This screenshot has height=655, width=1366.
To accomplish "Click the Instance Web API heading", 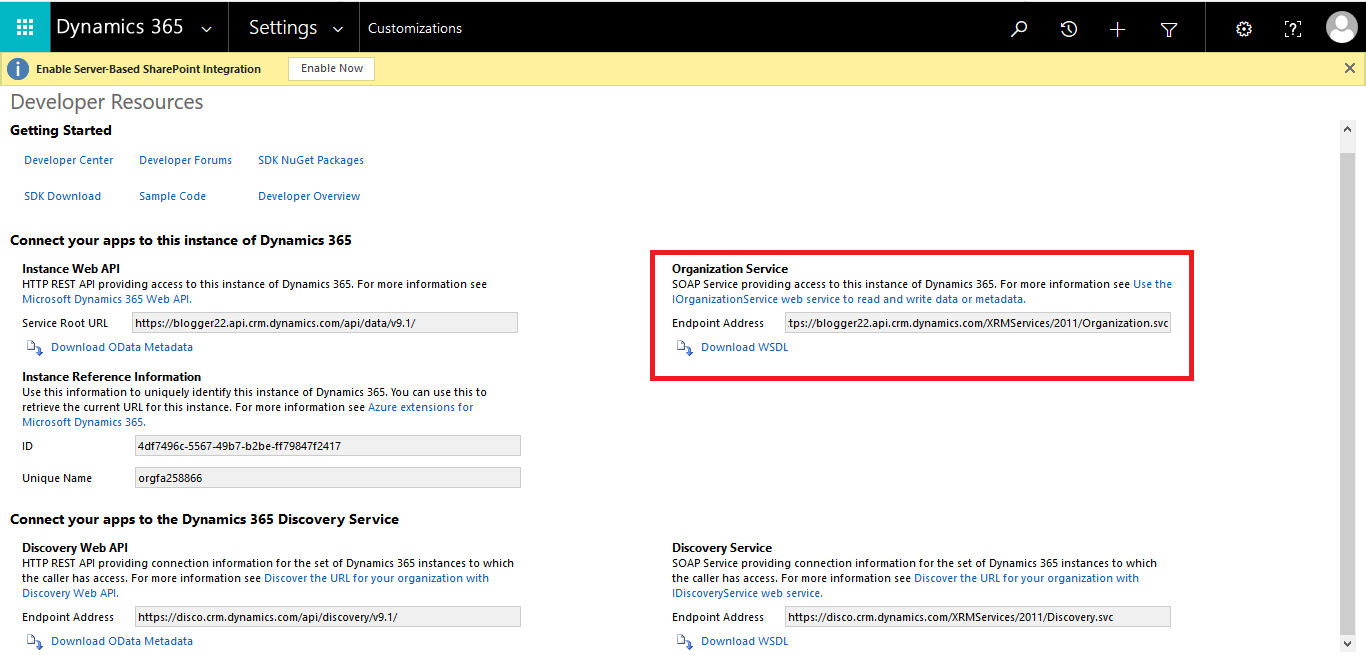I will pos(70,269).
